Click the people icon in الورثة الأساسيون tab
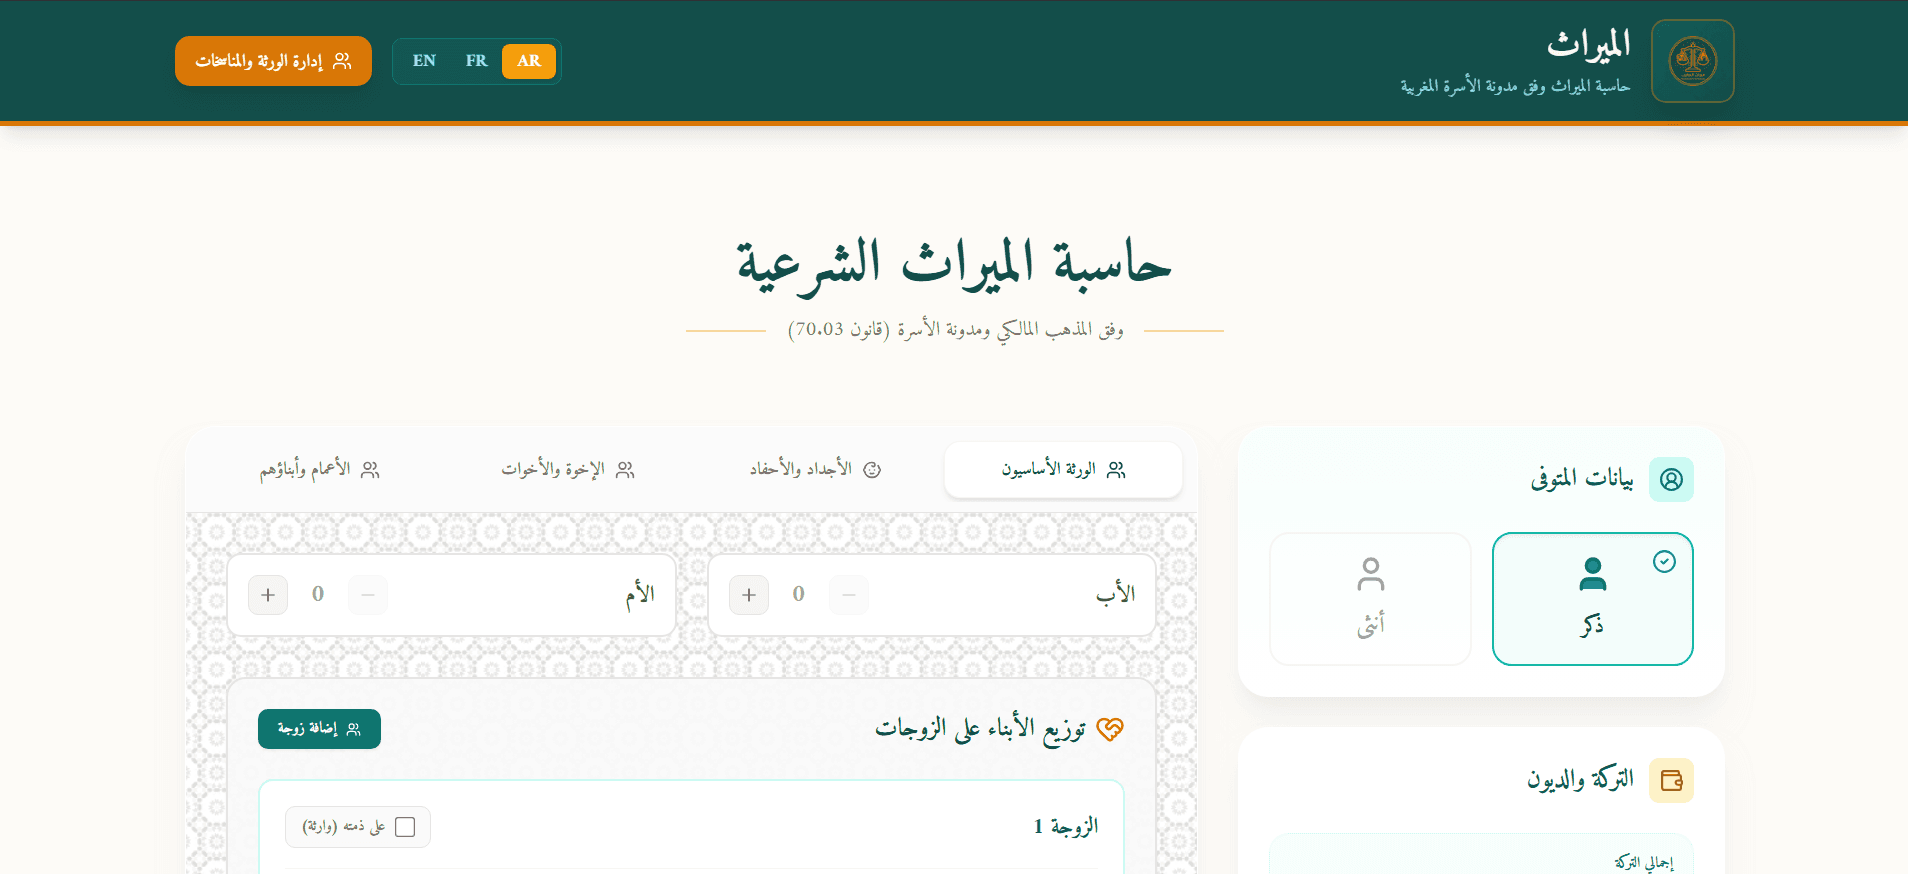Screen dimensions: 1908x874 tap(1116, 469)
